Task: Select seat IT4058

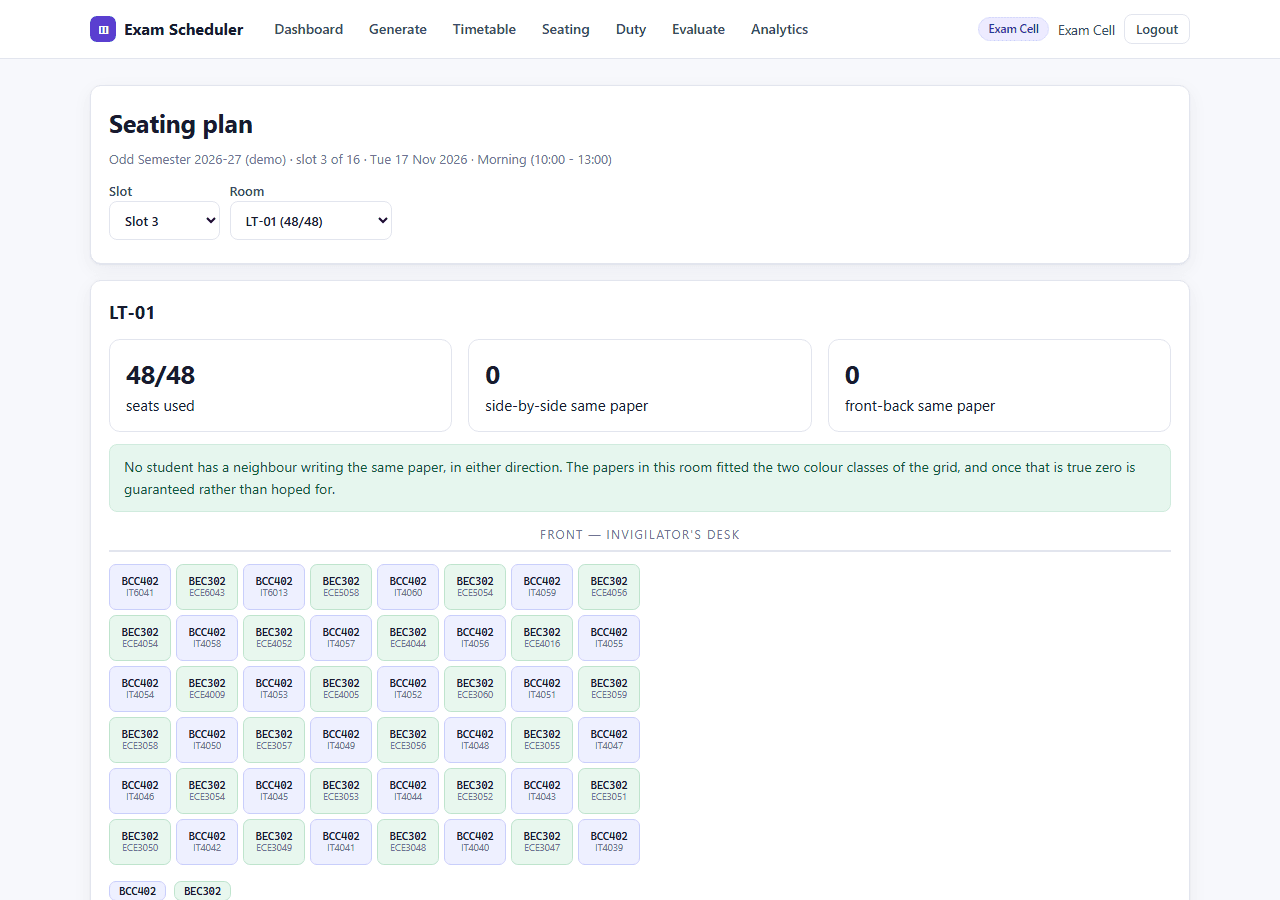Action: tap(207, 638)
